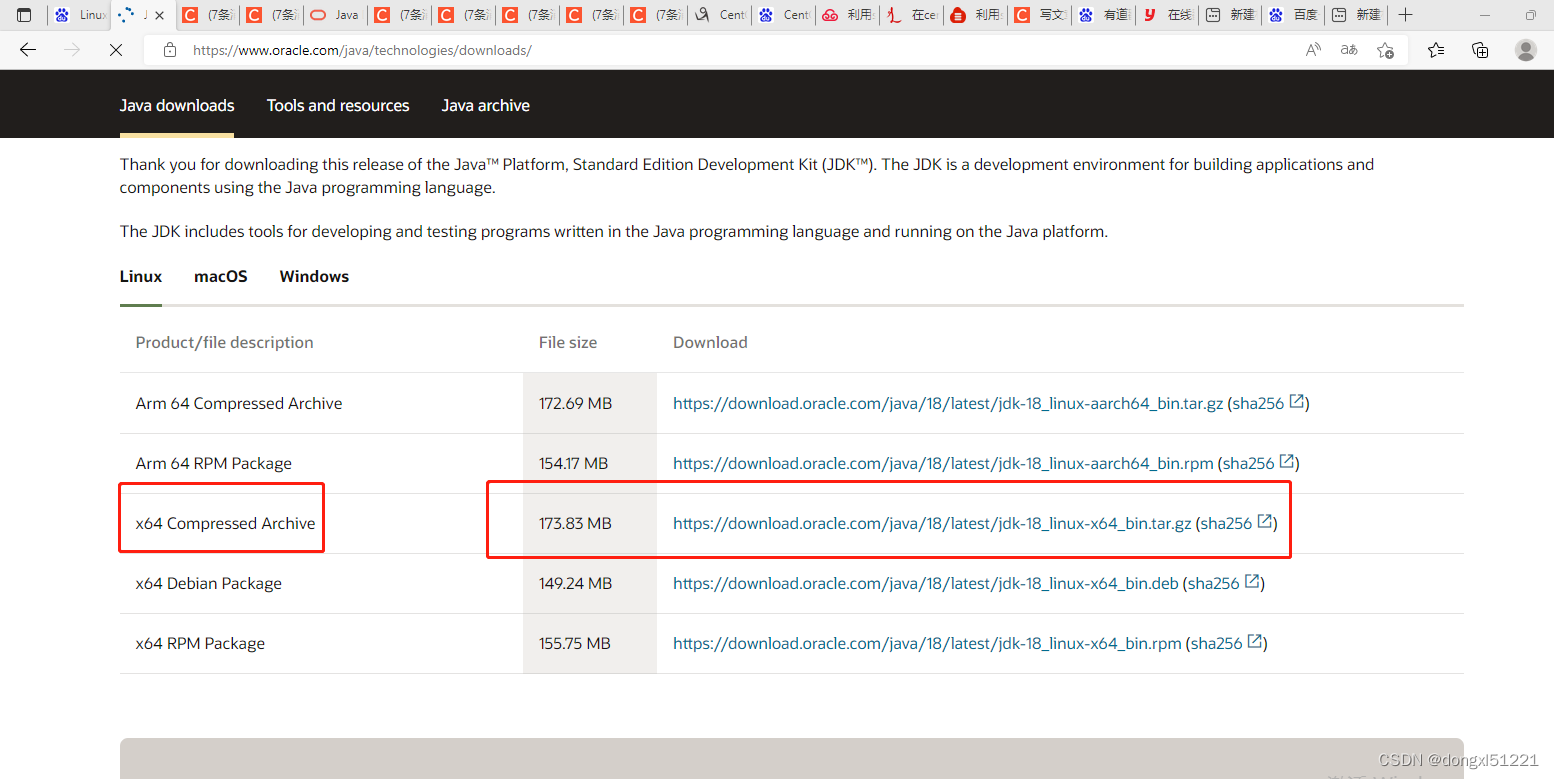The height and width of the screenshot is (779, 1554).
Task: Switch to the 写文 browser tab
Action: [1040, 15]
